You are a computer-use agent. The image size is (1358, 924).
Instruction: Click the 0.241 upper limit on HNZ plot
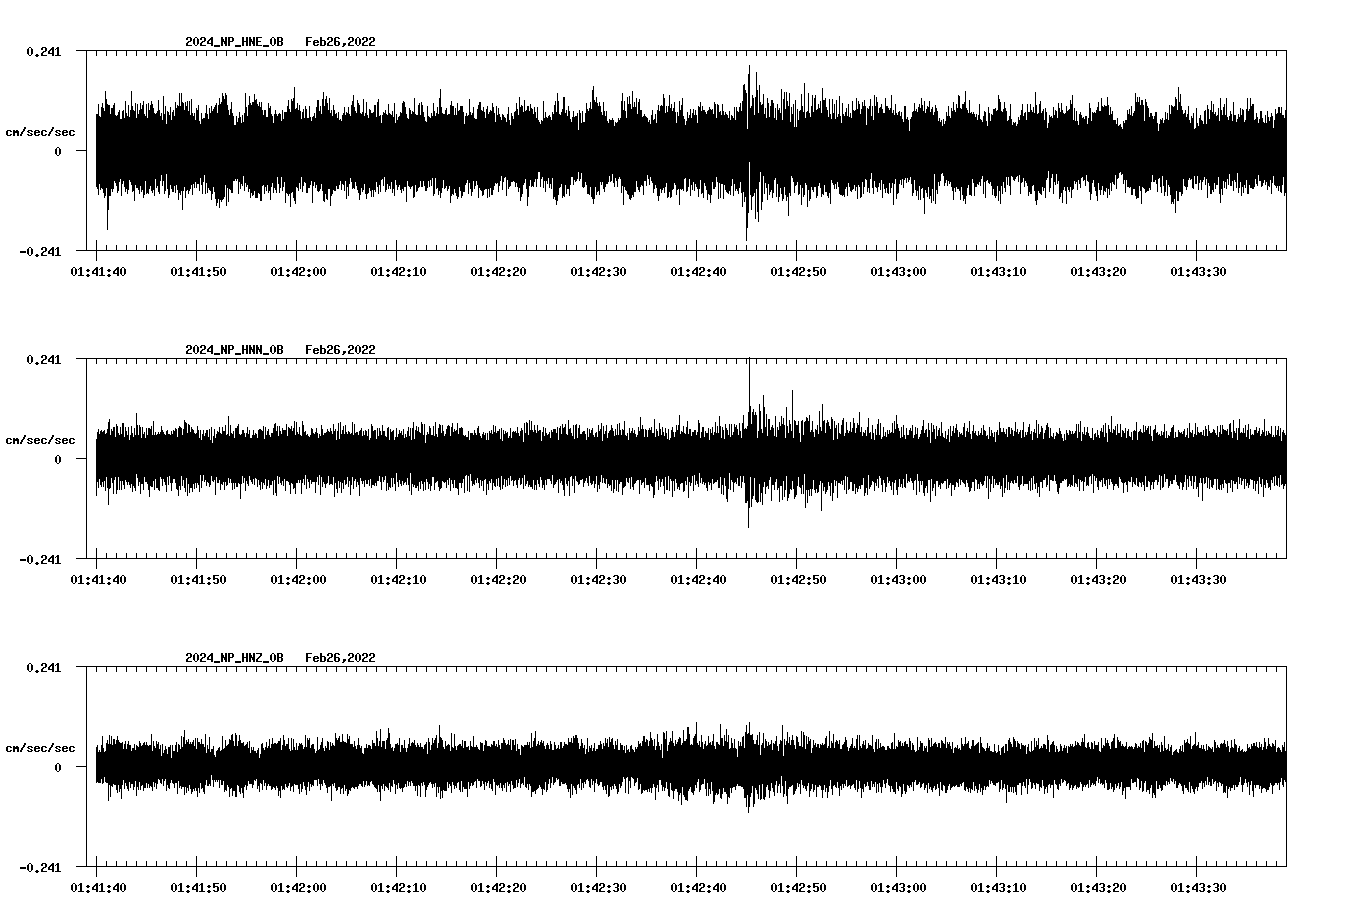pyautogui.click(x=43, y=667)
